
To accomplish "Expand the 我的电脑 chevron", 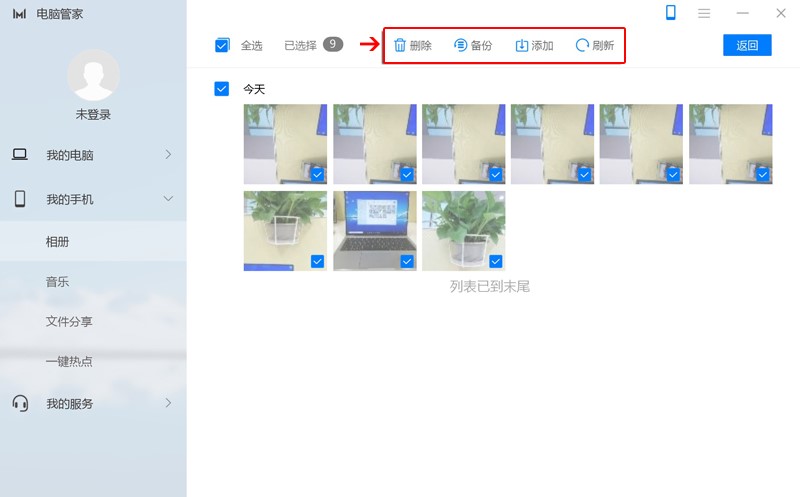I will [168, 154].
